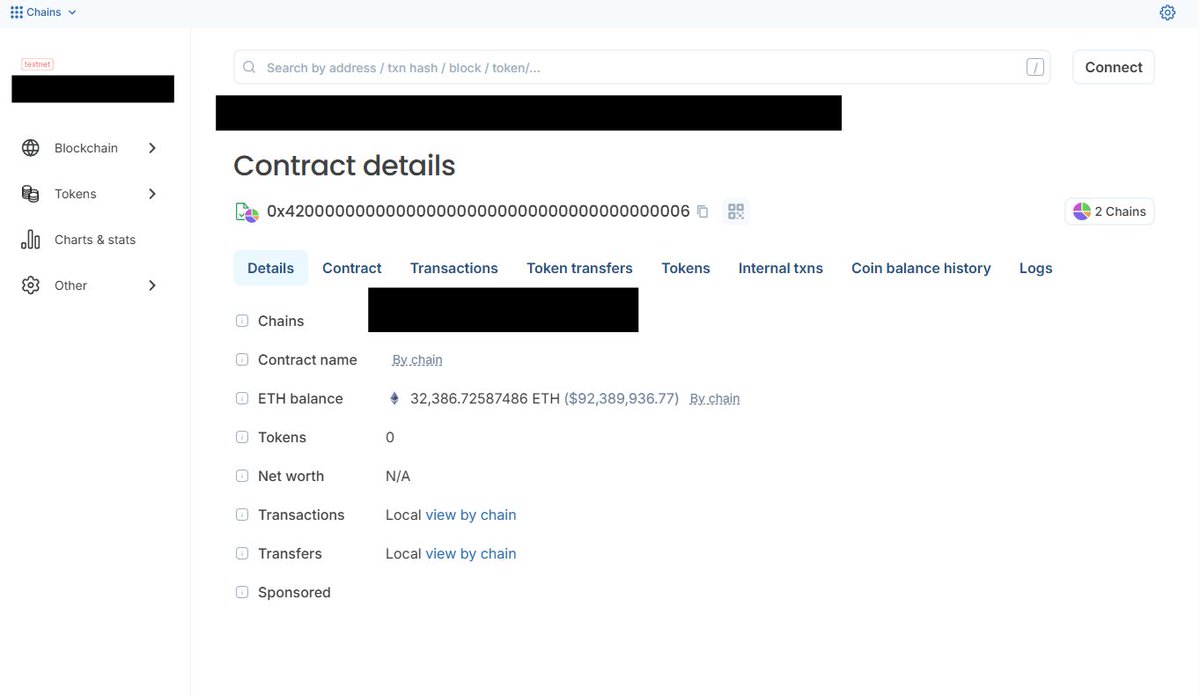Click the testnet badge
Image resolution: width=1200 pixels, height=696 pixels.
pos(37,64)
